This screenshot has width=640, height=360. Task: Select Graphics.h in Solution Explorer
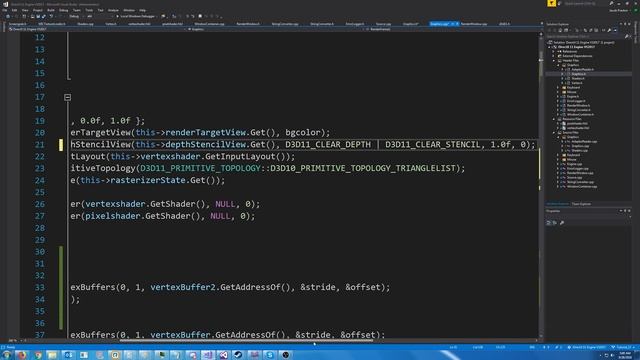click(x=579, y=74)
